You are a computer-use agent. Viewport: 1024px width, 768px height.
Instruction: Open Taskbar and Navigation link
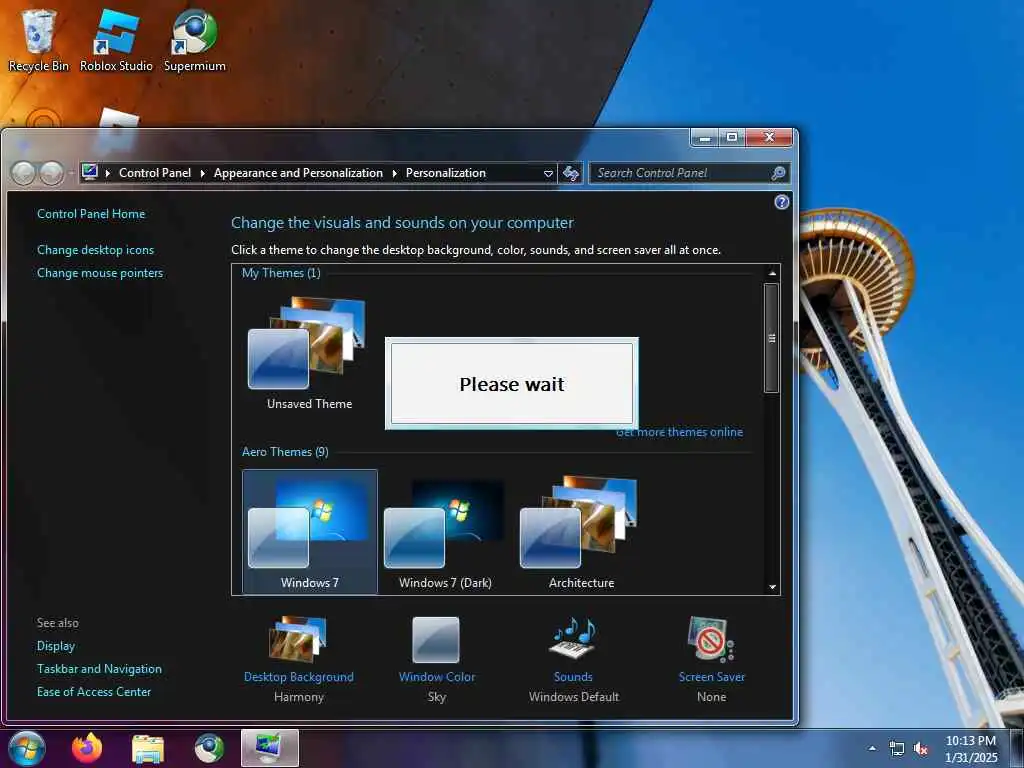click(99, 669)
